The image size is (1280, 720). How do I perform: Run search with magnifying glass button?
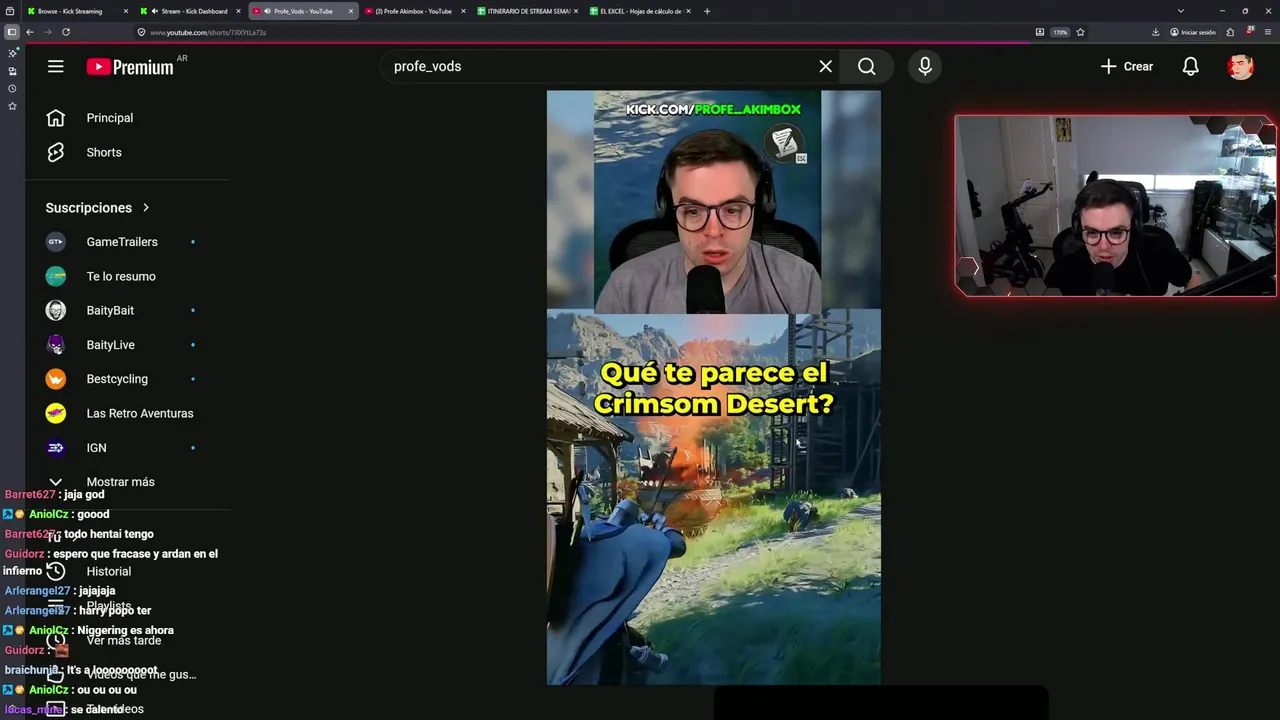point(867,66)
